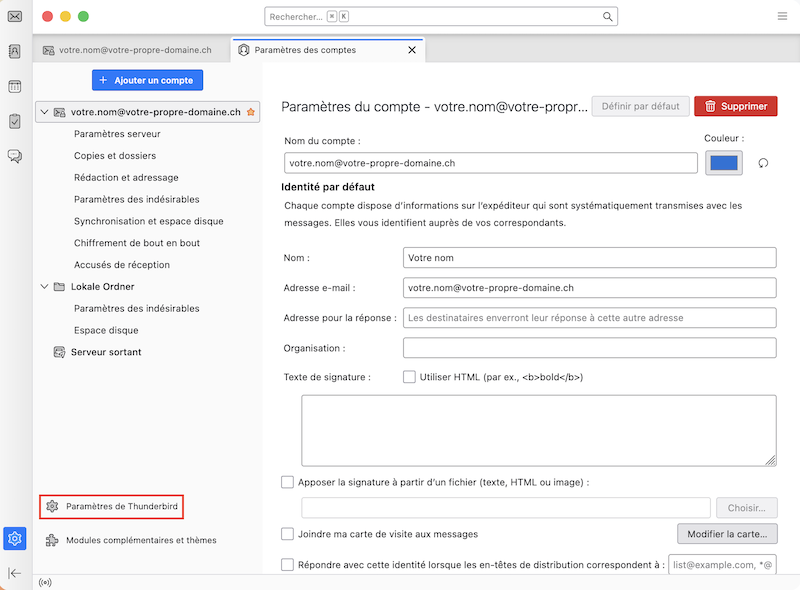Click the search magnifier icon

[x=607, y=16]
